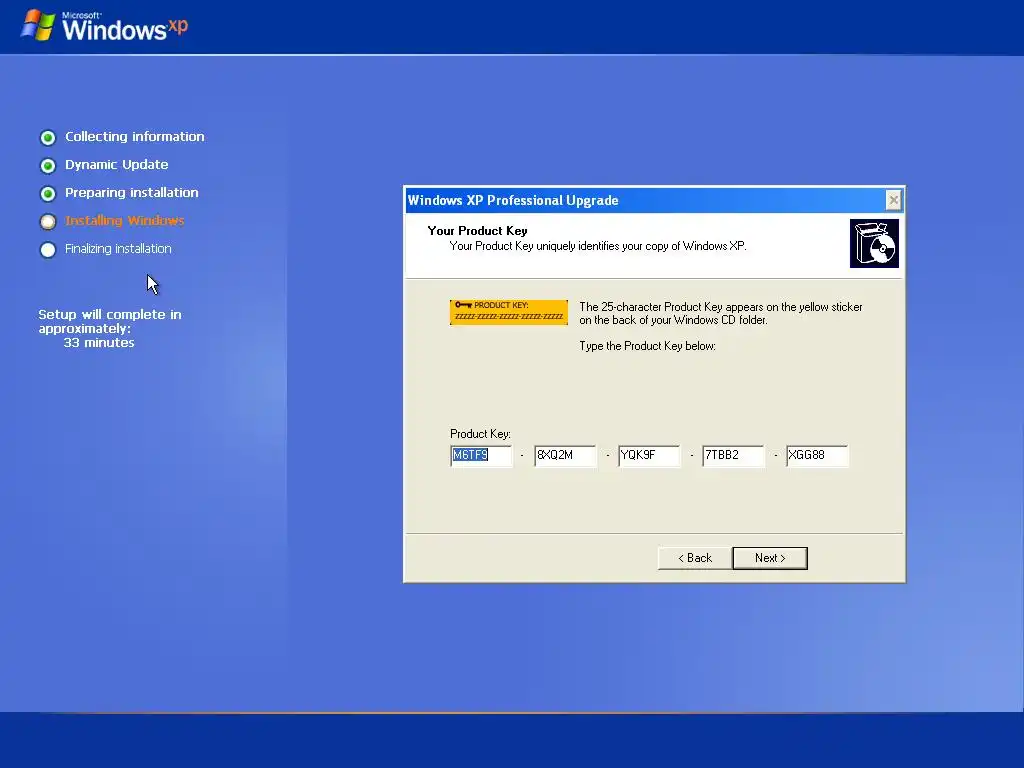
Task: Close the Windows XP Professional Upgrade dialog
Action: 893,200
